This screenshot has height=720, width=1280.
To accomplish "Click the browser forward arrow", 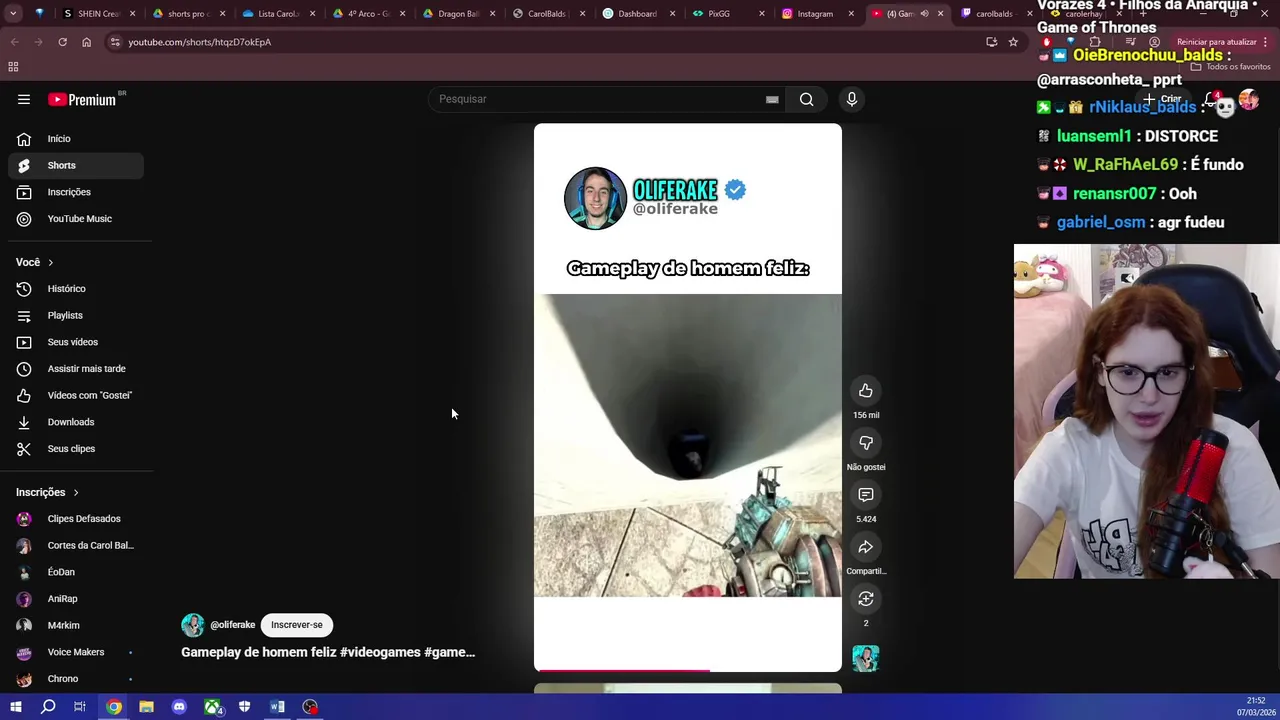I will 38,42.
